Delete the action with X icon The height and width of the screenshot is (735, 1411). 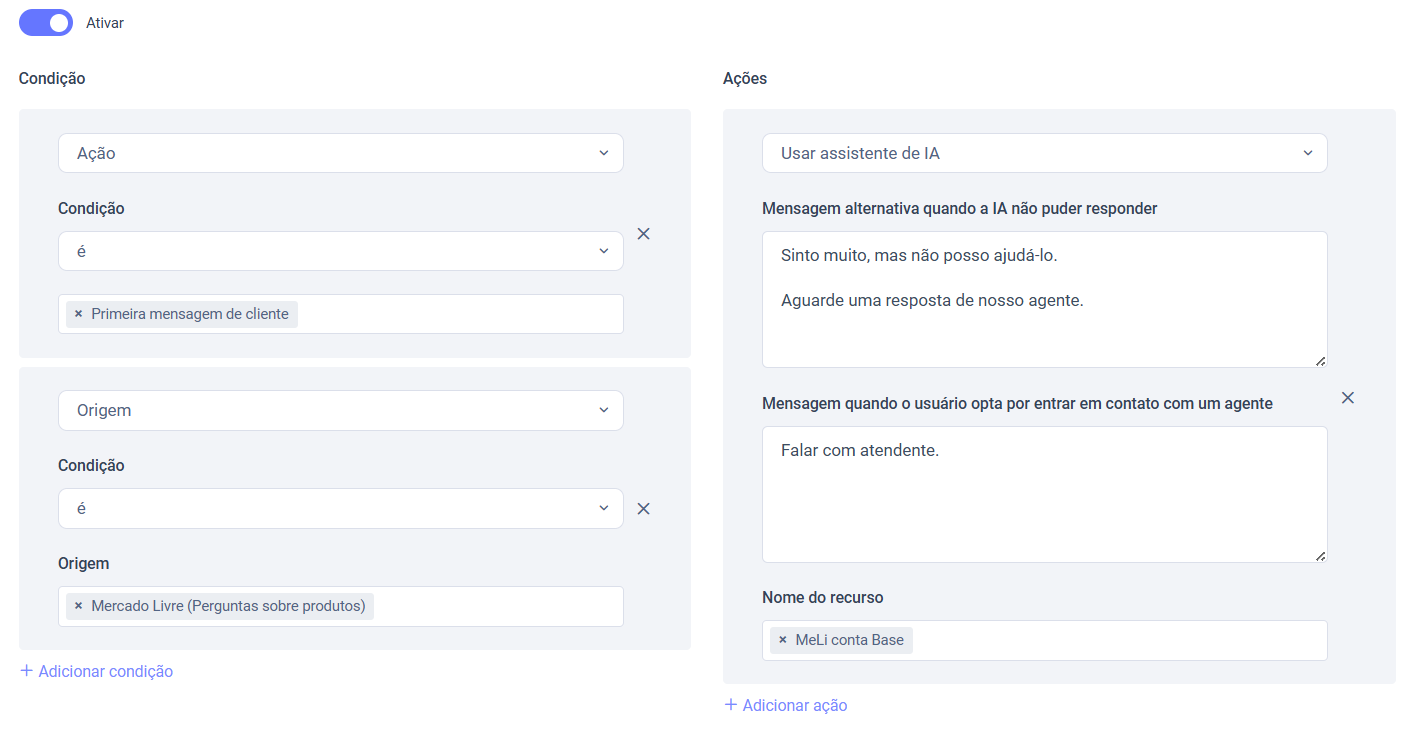click(1348, 397)
